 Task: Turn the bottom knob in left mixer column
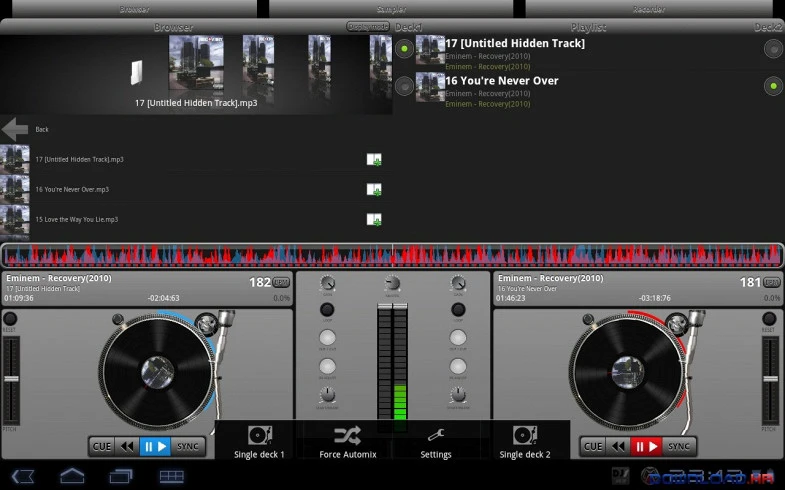point(327,395)
